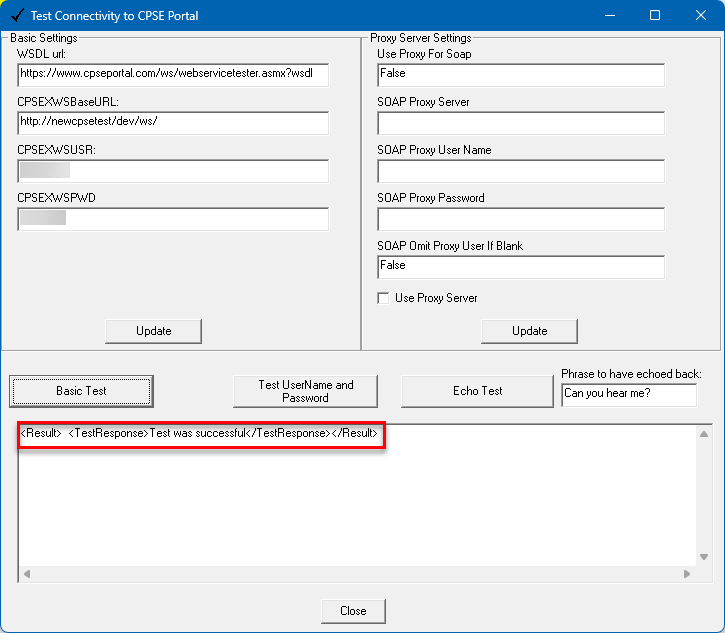Click the phrase to have echoed back field

click(629, 395)
